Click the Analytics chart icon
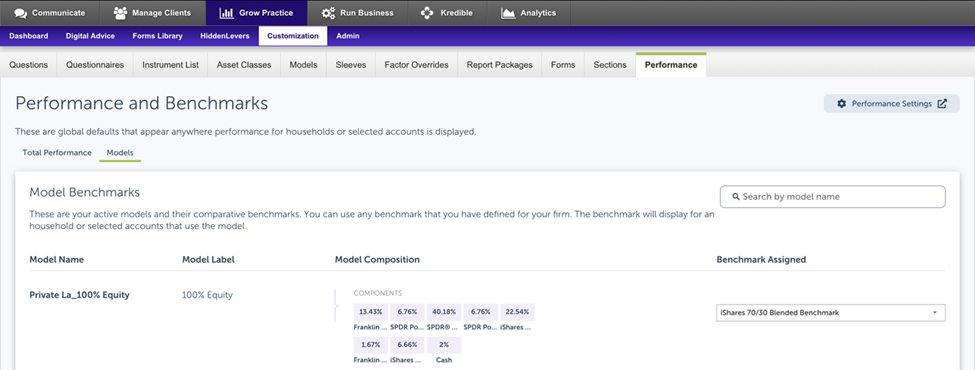975x370 pixels. coord(508,13)
